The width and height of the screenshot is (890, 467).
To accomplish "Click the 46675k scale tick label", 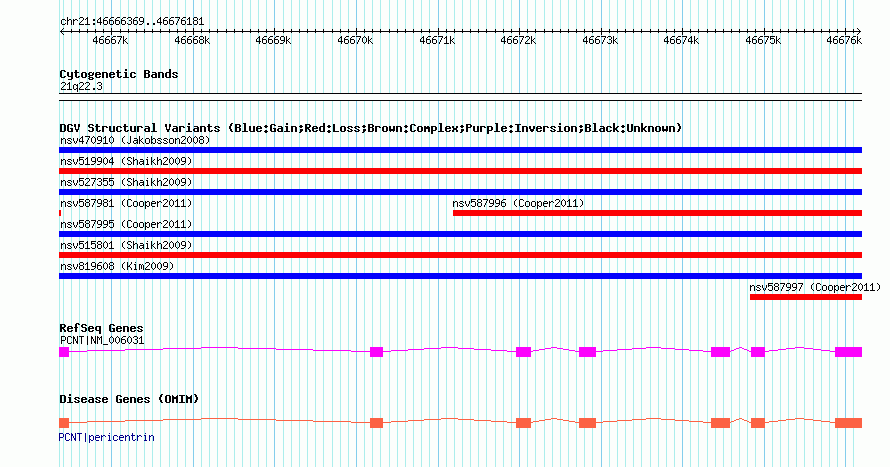I will pos(763,41).
